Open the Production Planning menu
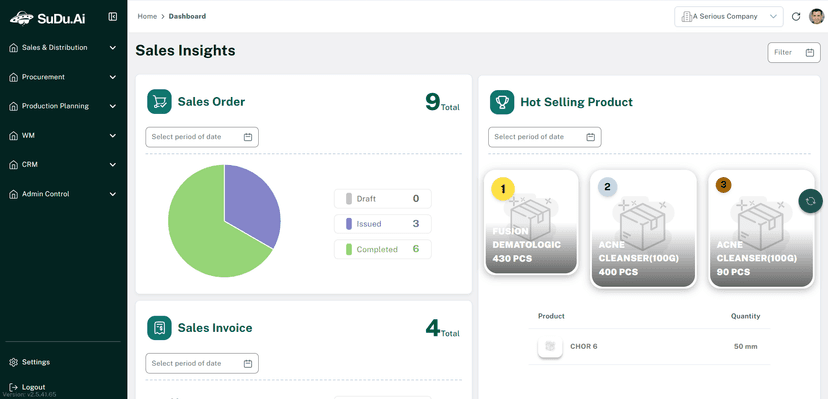Screen dimensions: 828x399 63,107
